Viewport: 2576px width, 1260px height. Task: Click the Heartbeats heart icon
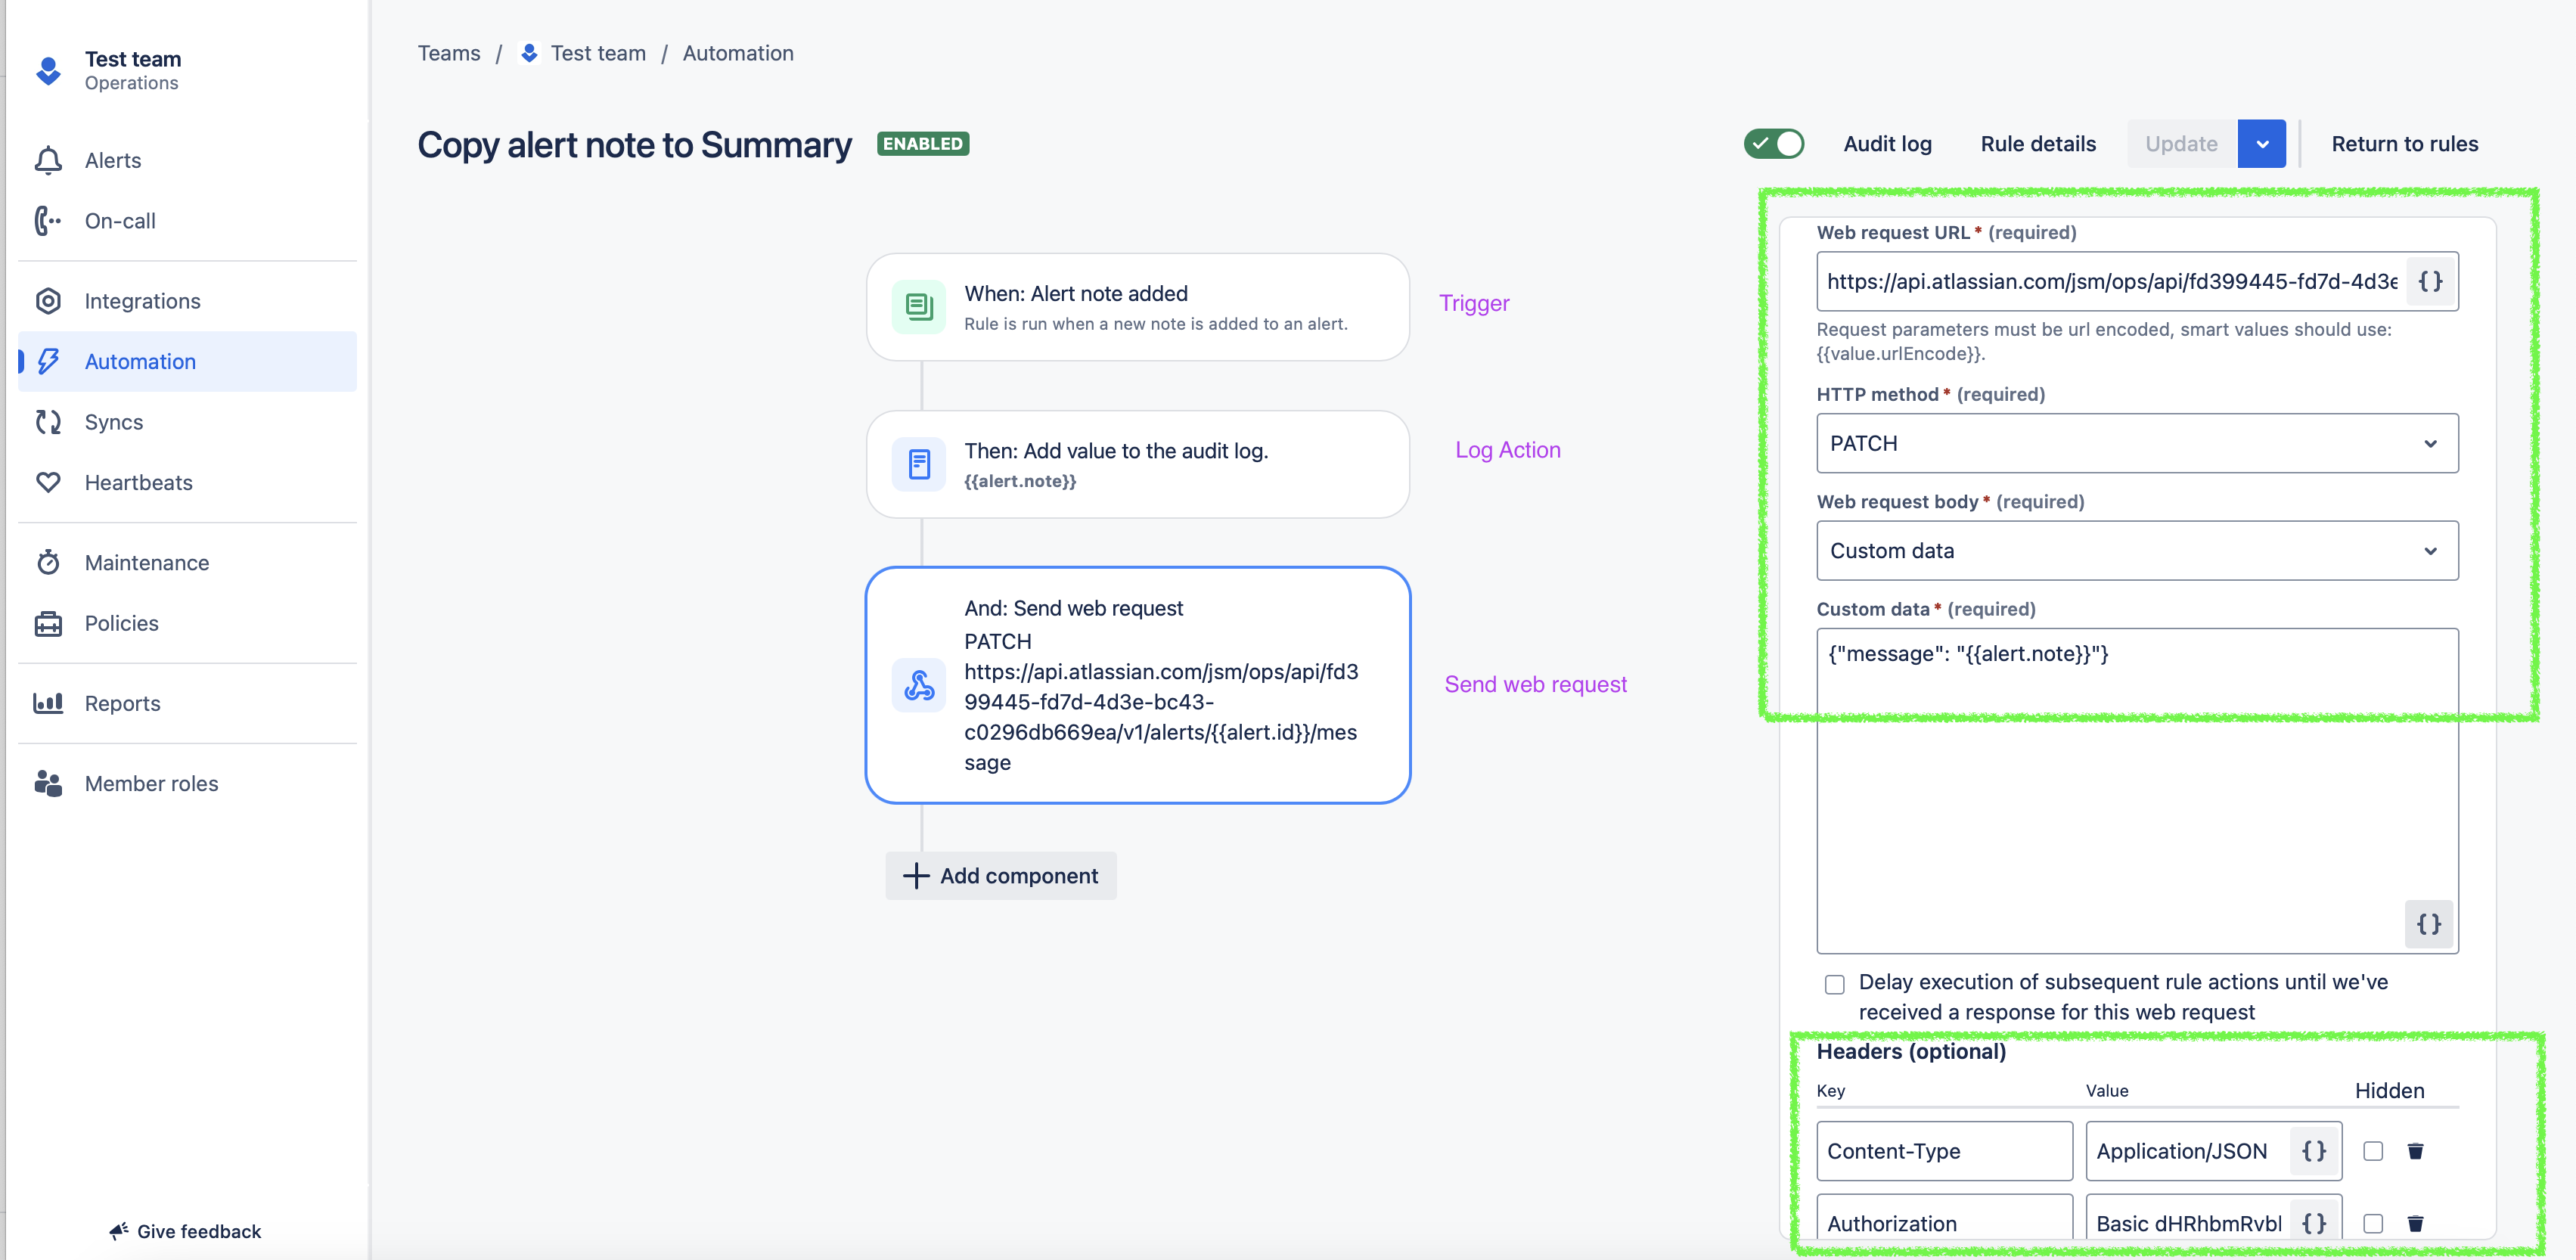pos(48,482)
